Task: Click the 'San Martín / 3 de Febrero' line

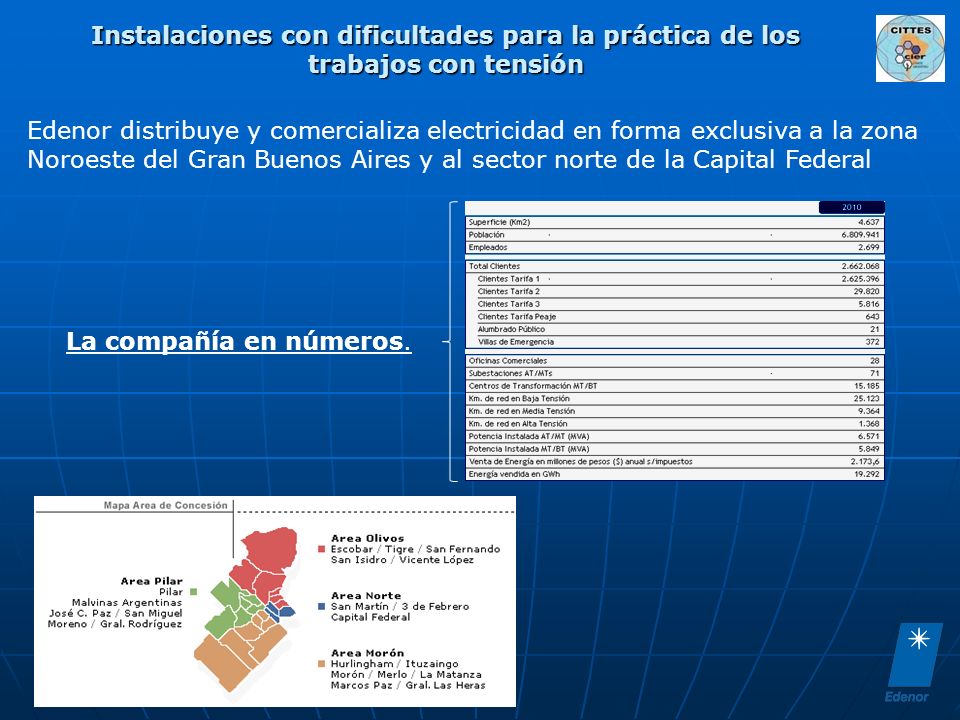Action: pos(400,607)
